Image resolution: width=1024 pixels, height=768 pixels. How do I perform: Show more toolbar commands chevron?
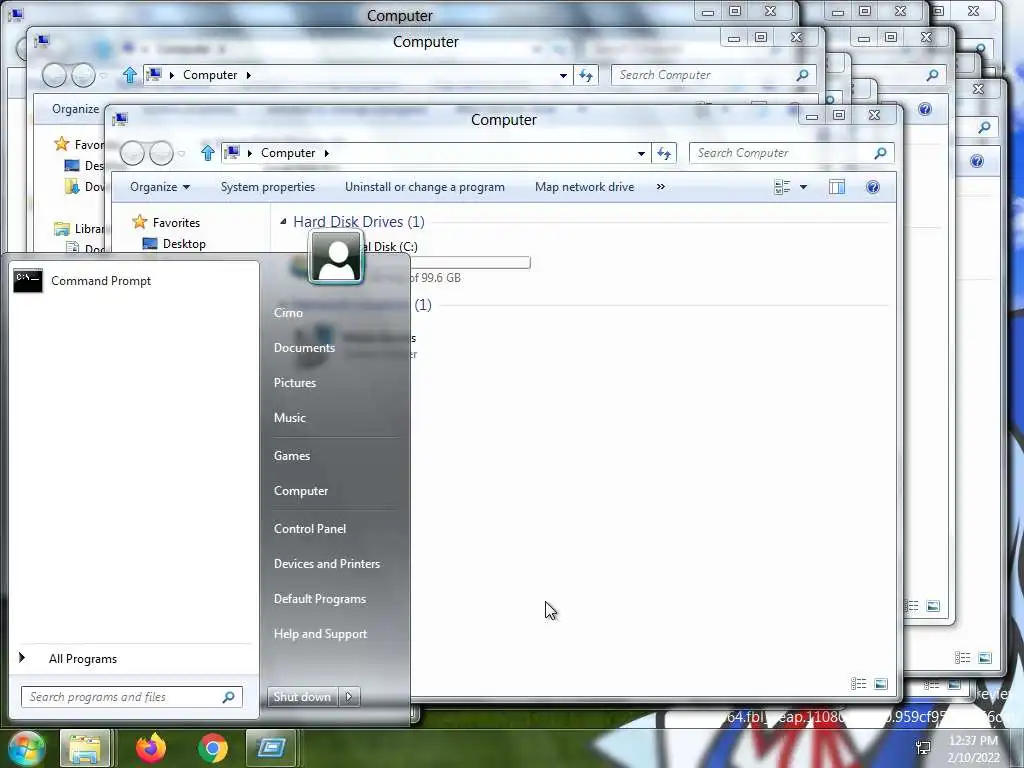click(x=661, y=187)
